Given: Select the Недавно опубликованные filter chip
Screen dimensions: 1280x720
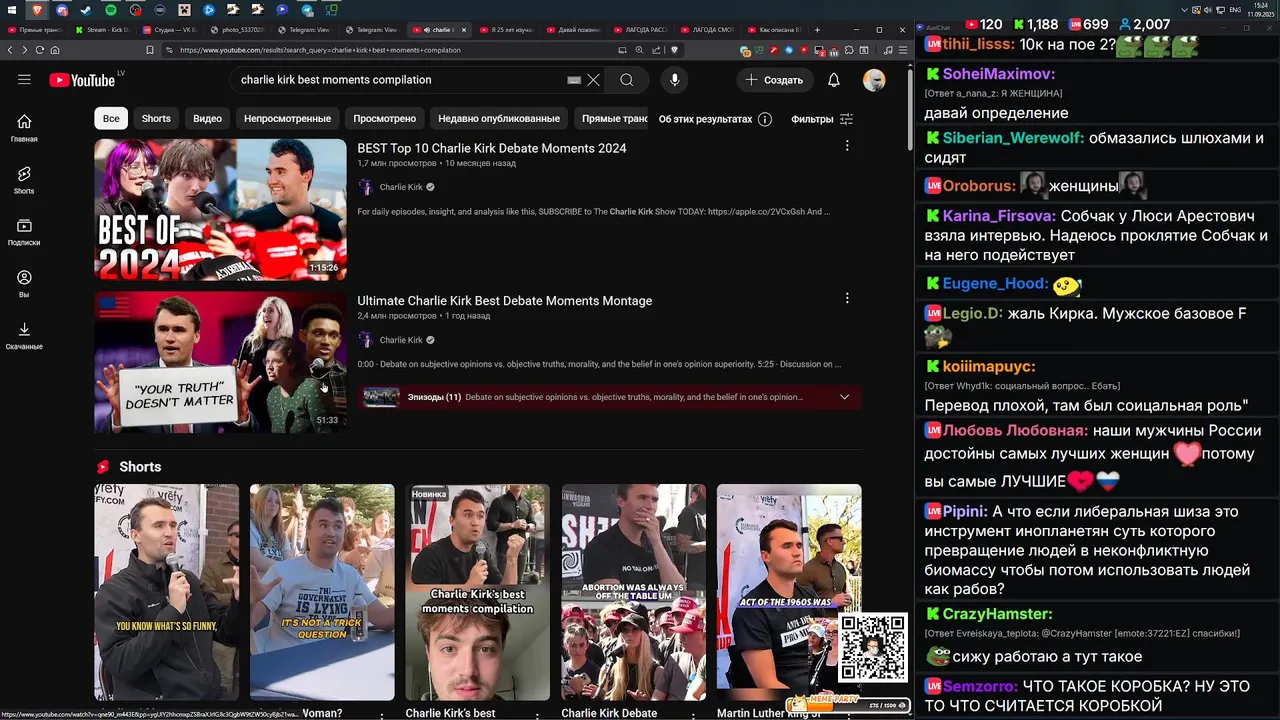Looking at the screenshot, I should [x=499, y=119].
